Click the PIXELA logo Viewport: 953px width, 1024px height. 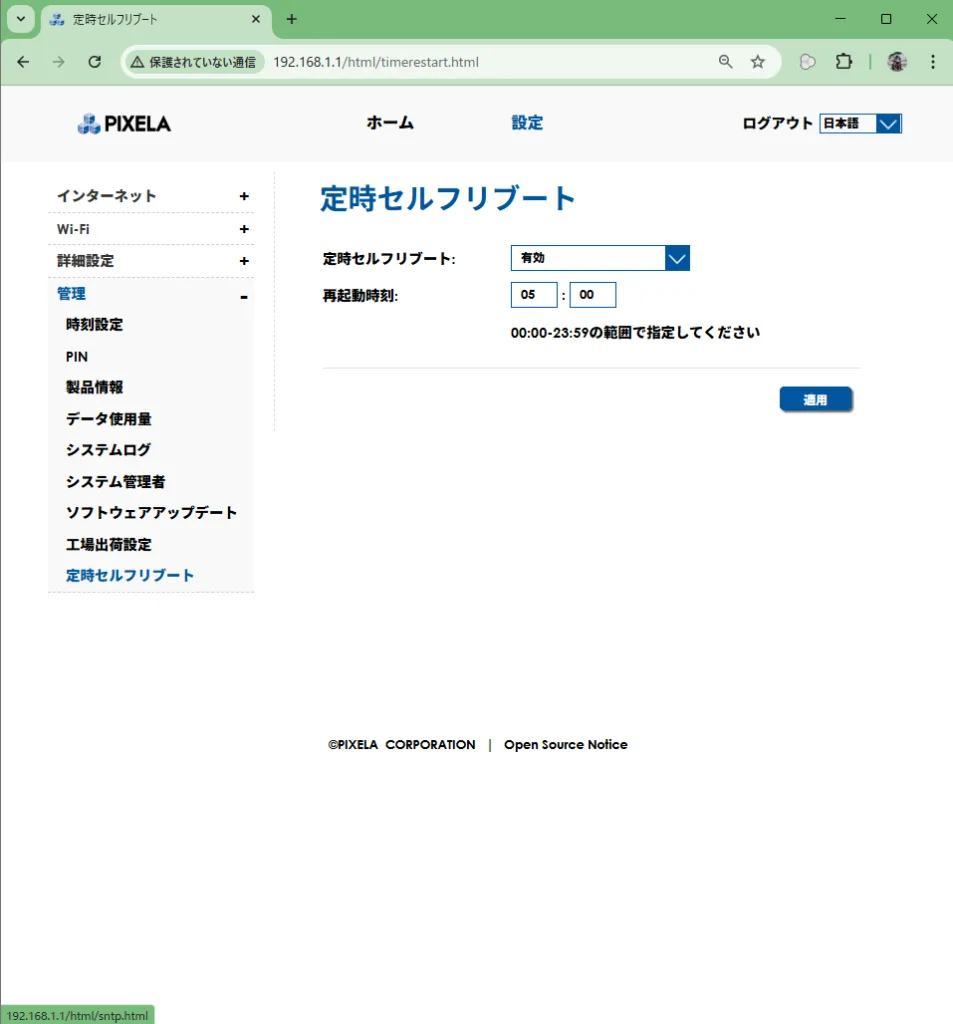pyautogui.click(x=124, y=123)
